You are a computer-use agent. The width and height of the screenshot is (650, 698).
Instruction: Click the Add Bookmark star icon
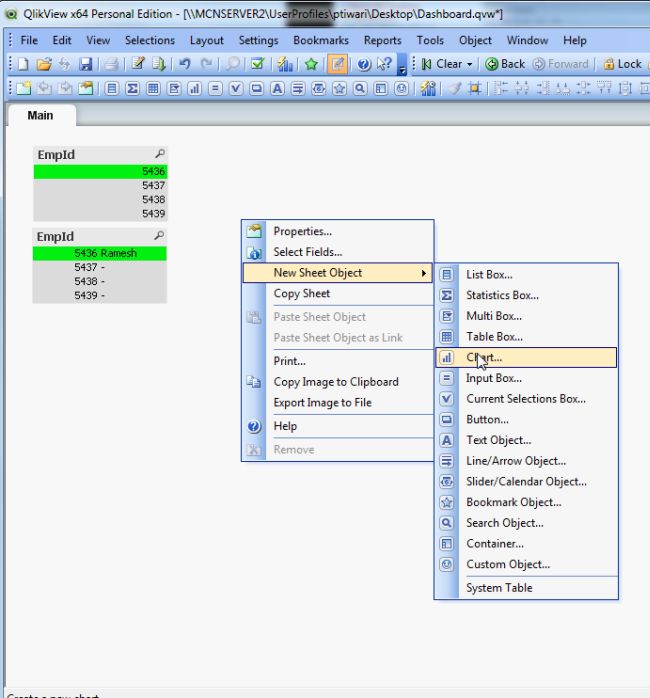tap(311, 64)
